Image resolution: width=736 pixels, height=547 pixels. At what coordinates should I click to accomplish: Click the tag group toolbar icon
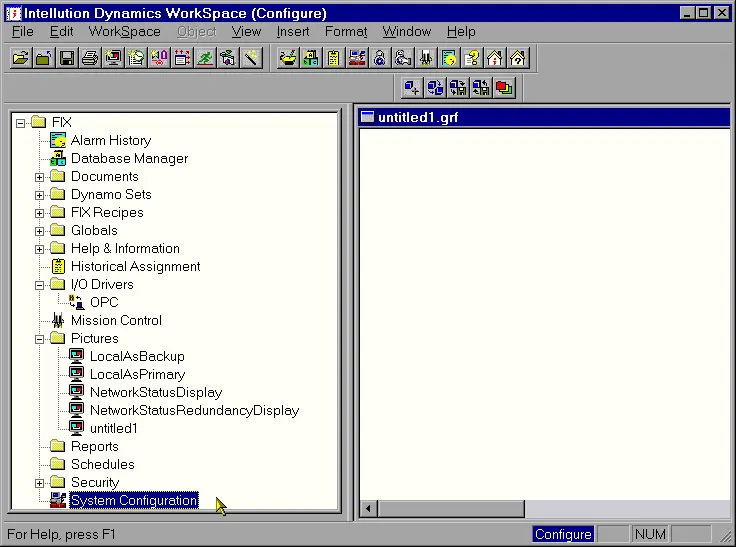point(159,58)
